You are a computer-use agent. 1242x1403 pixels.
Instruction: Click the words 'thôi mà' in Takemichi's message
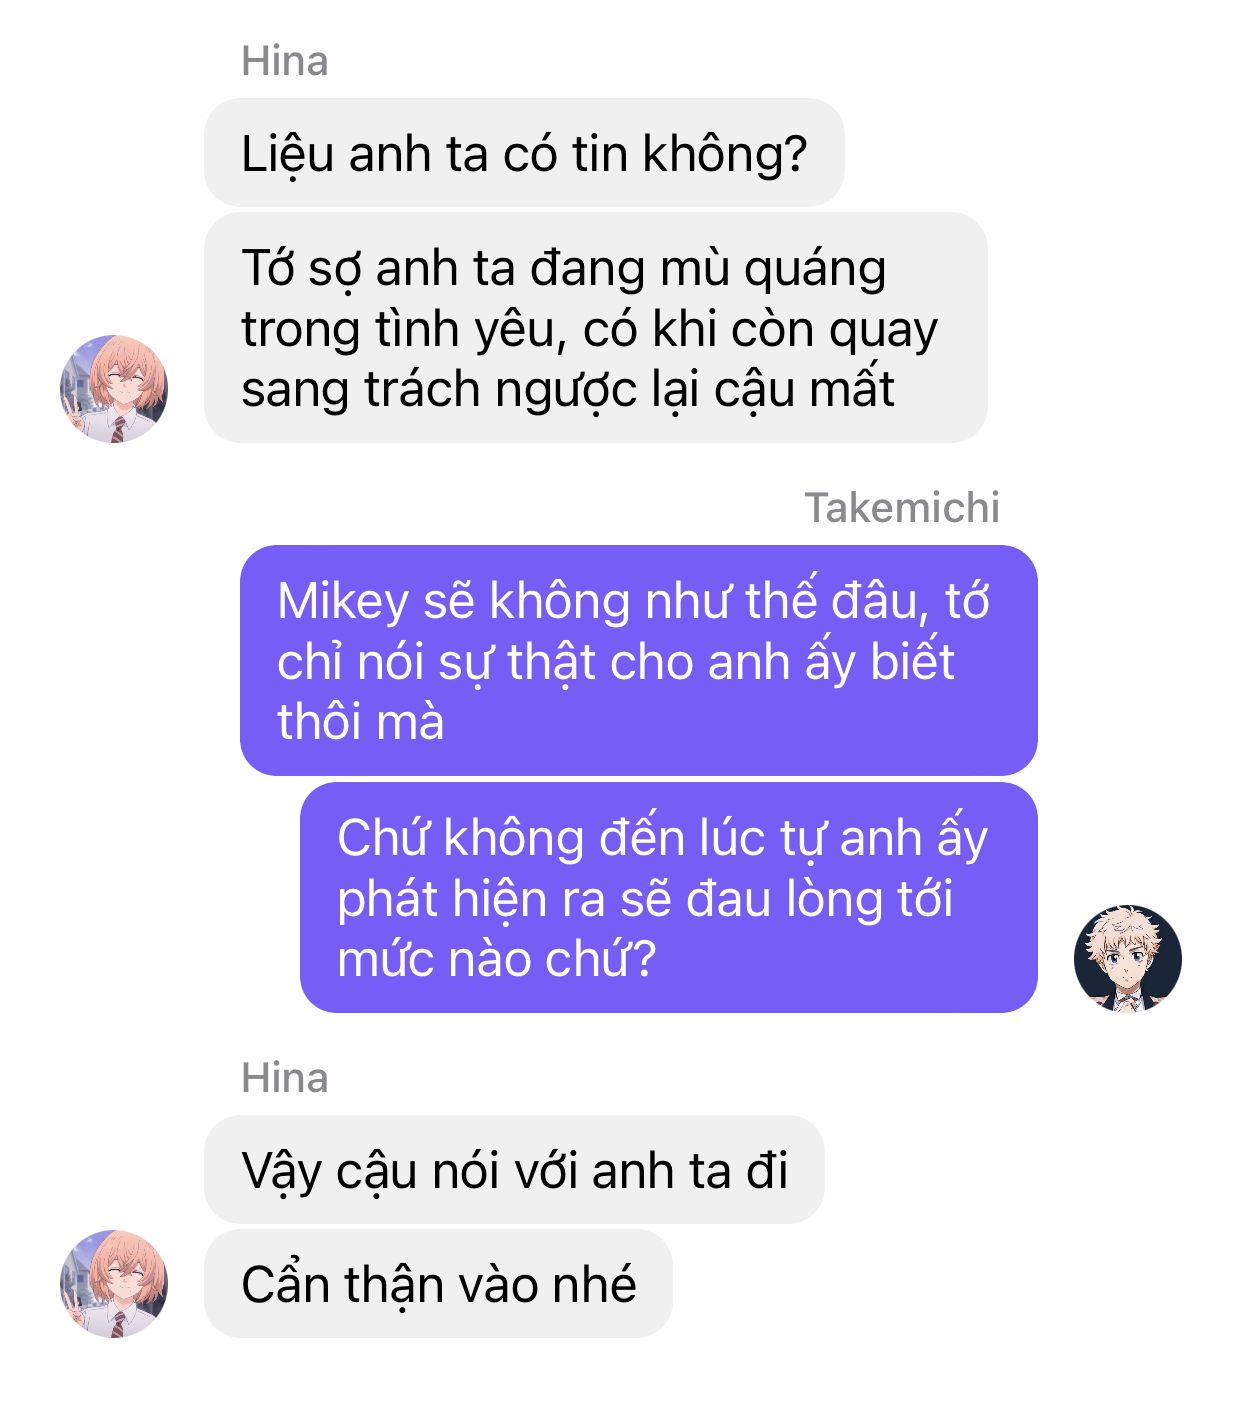(x=360, y=721)
